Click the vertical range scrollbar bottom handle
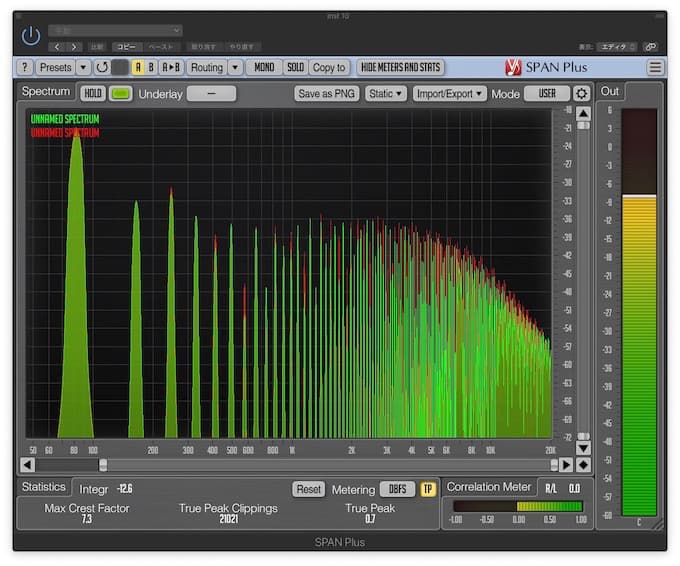The image size is (680, 566). pyautogui.click(x=583, y=436)
